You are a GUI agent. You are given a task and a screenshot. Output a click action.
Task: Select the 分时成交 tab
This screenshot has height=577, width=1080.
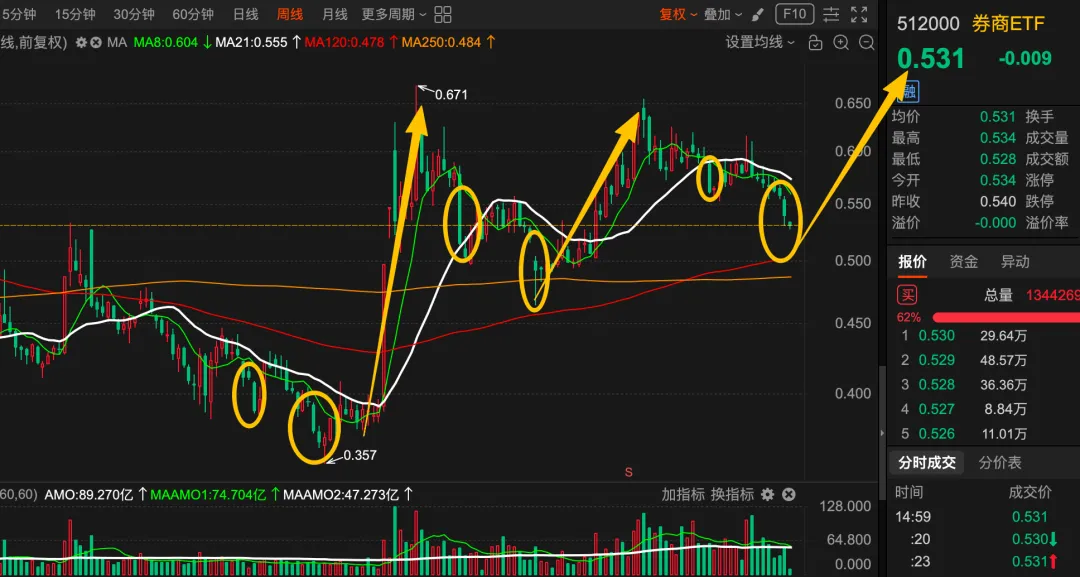(x=927, y=463)
